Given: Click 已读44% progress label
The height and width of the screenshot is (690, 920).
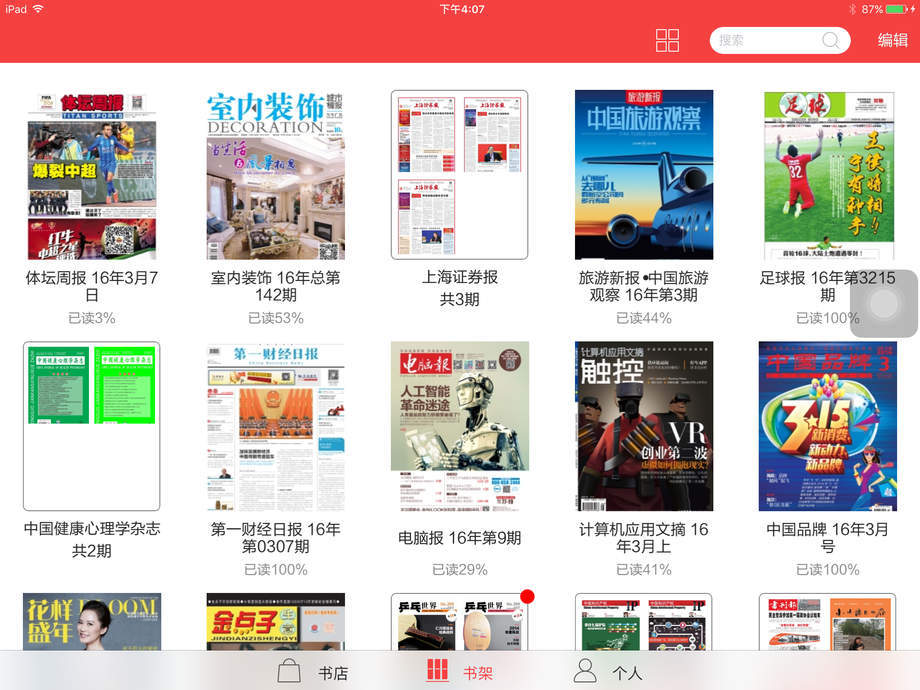Looking at the screenshot, I should click(x=644, y=318).
